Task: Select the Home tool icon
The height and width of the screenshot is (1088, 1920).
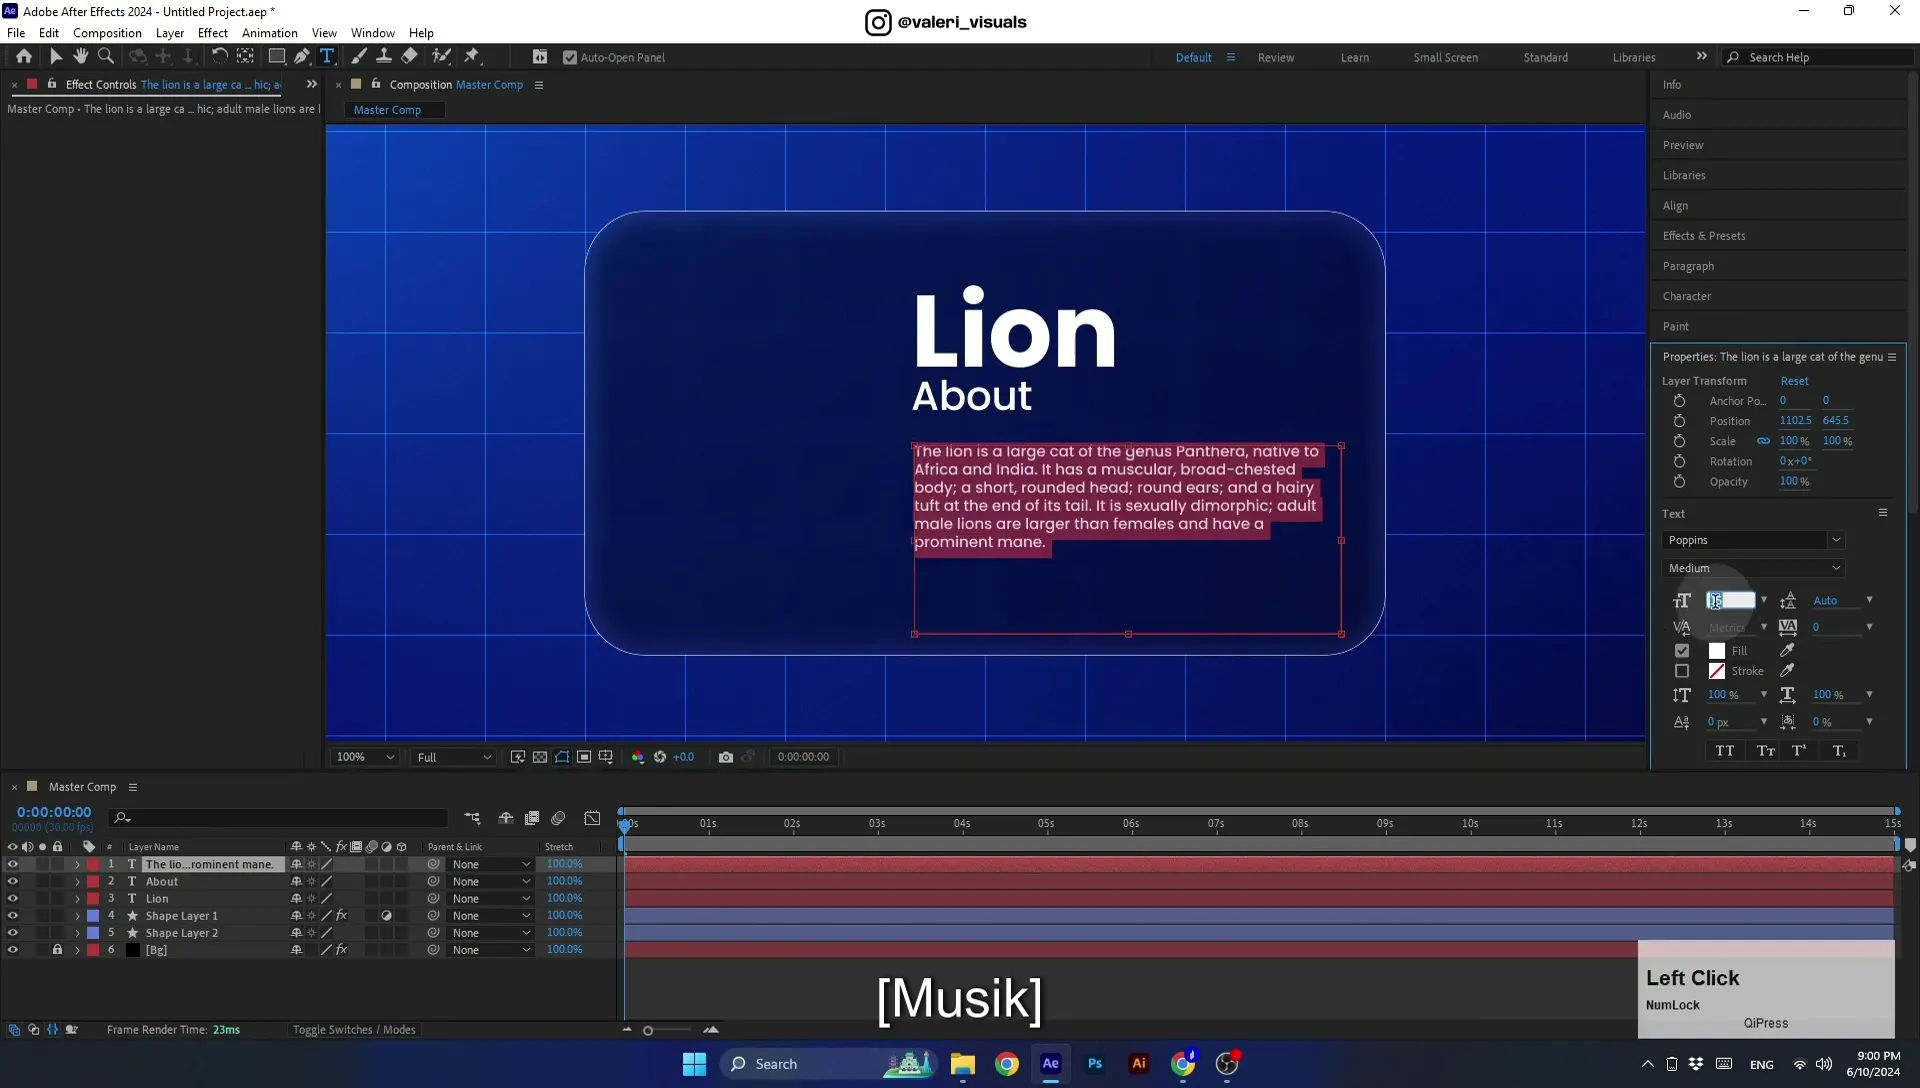Action: pos(24,57)
